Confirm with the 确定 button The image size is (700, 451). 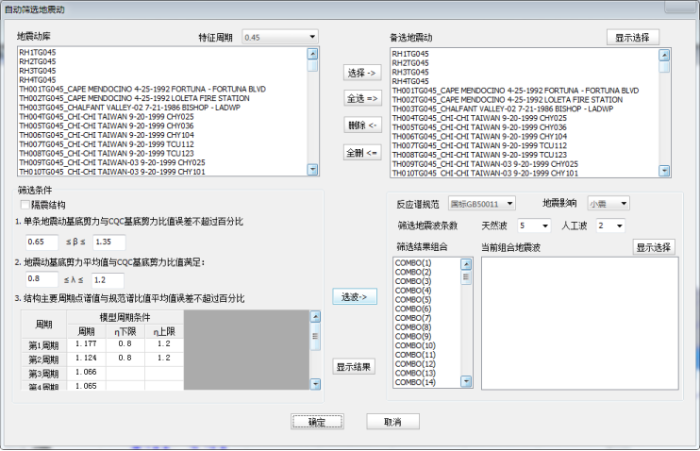[316, 421]
